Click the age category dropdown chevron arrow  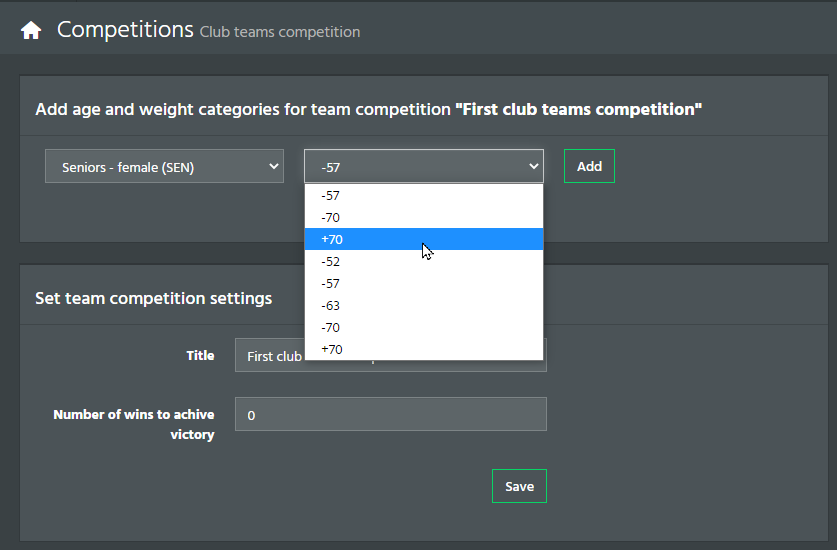(x=273, y=166)
